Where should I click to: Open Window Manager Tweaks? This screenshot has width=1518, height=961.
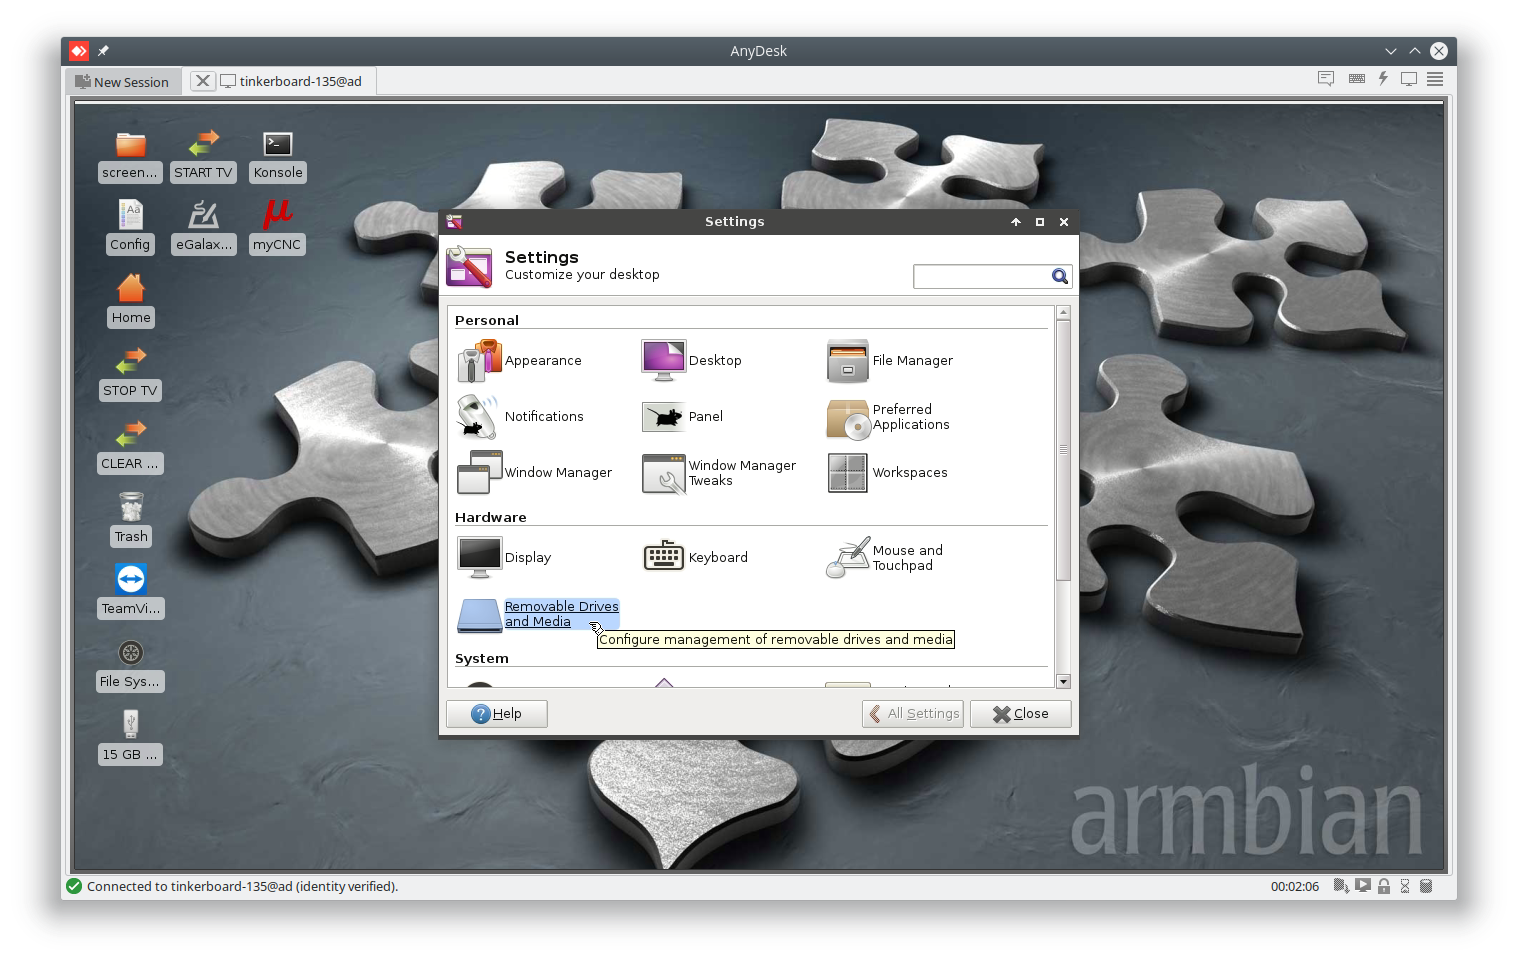719,473
